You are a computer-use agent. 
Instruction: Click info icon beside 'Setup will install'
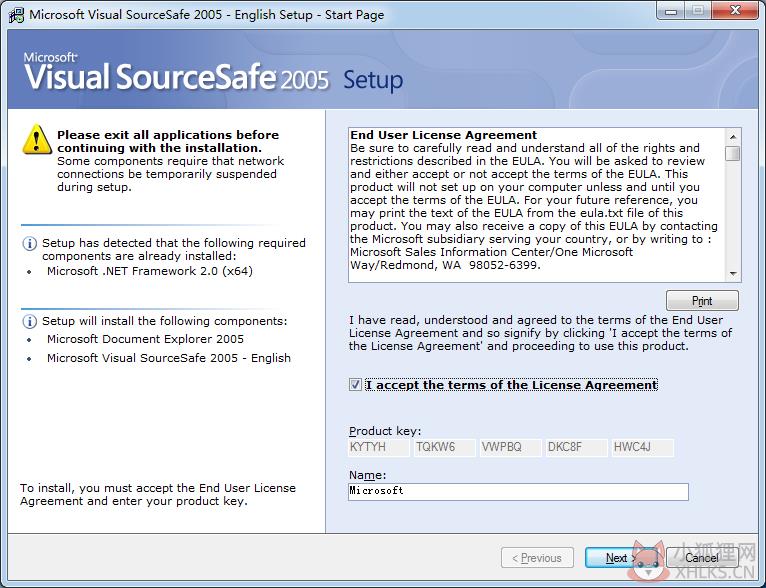[29, 321]
